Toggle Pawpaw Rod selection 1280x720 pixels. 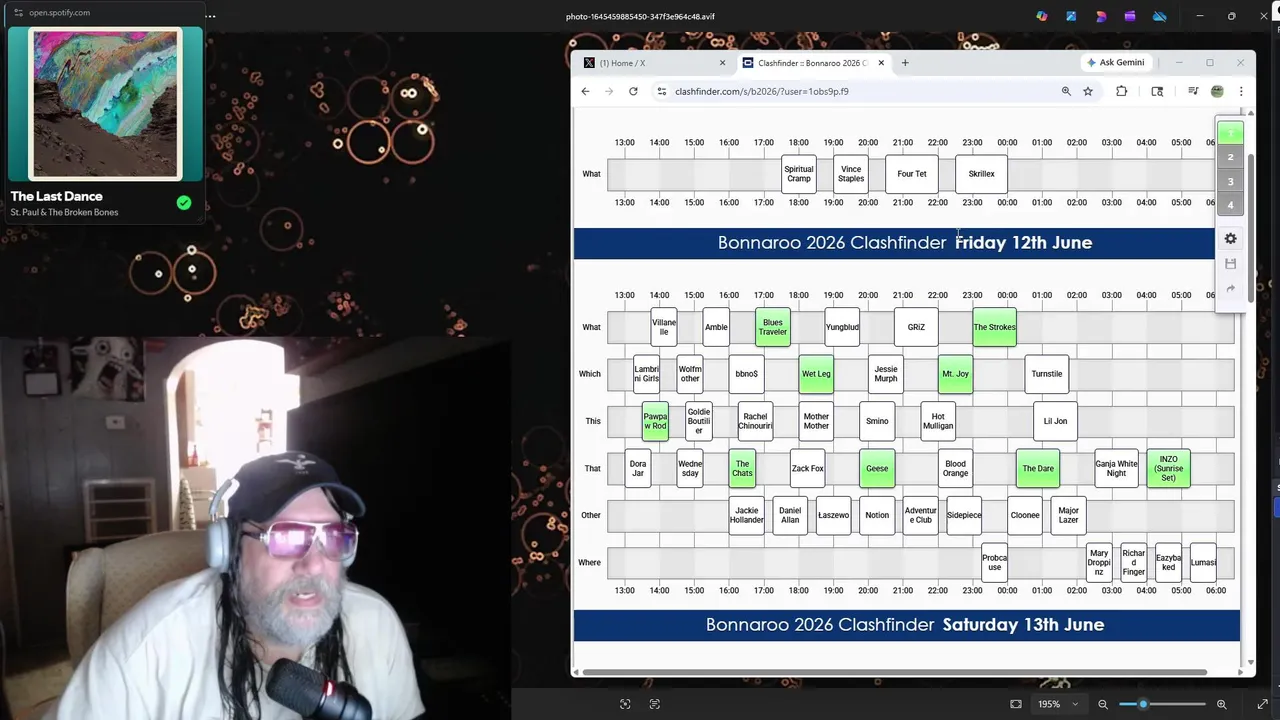[x=655, y=421]
